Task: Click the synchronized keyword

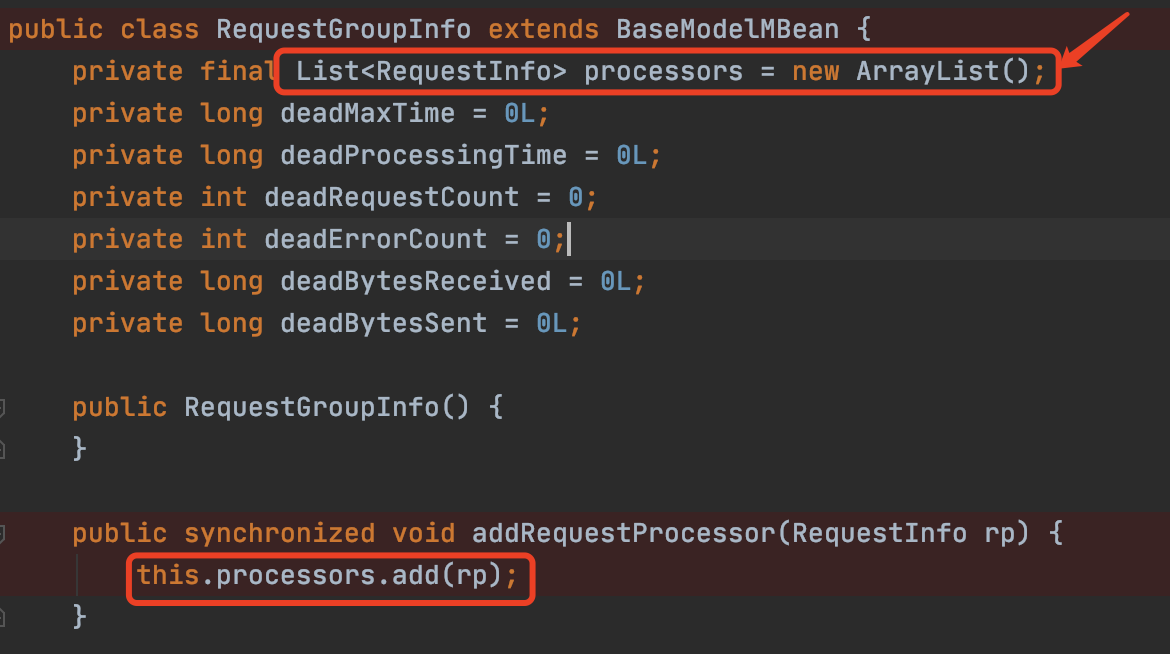Action: [279, 533]
